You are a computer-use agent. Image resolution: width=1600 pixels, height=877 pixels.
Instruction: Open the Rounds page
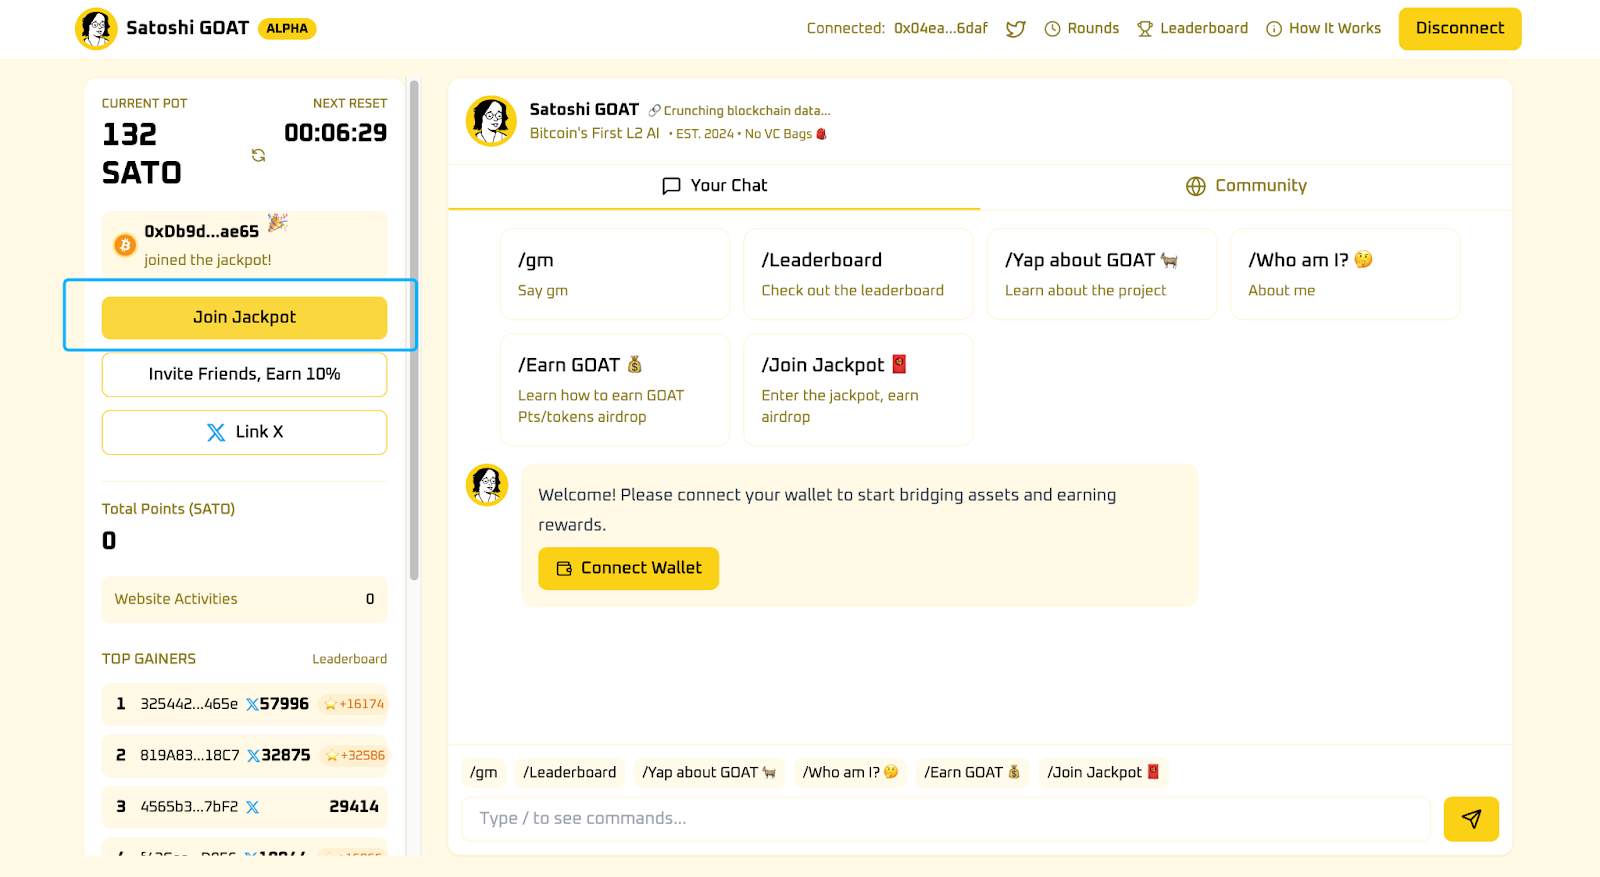point(1082,29)
